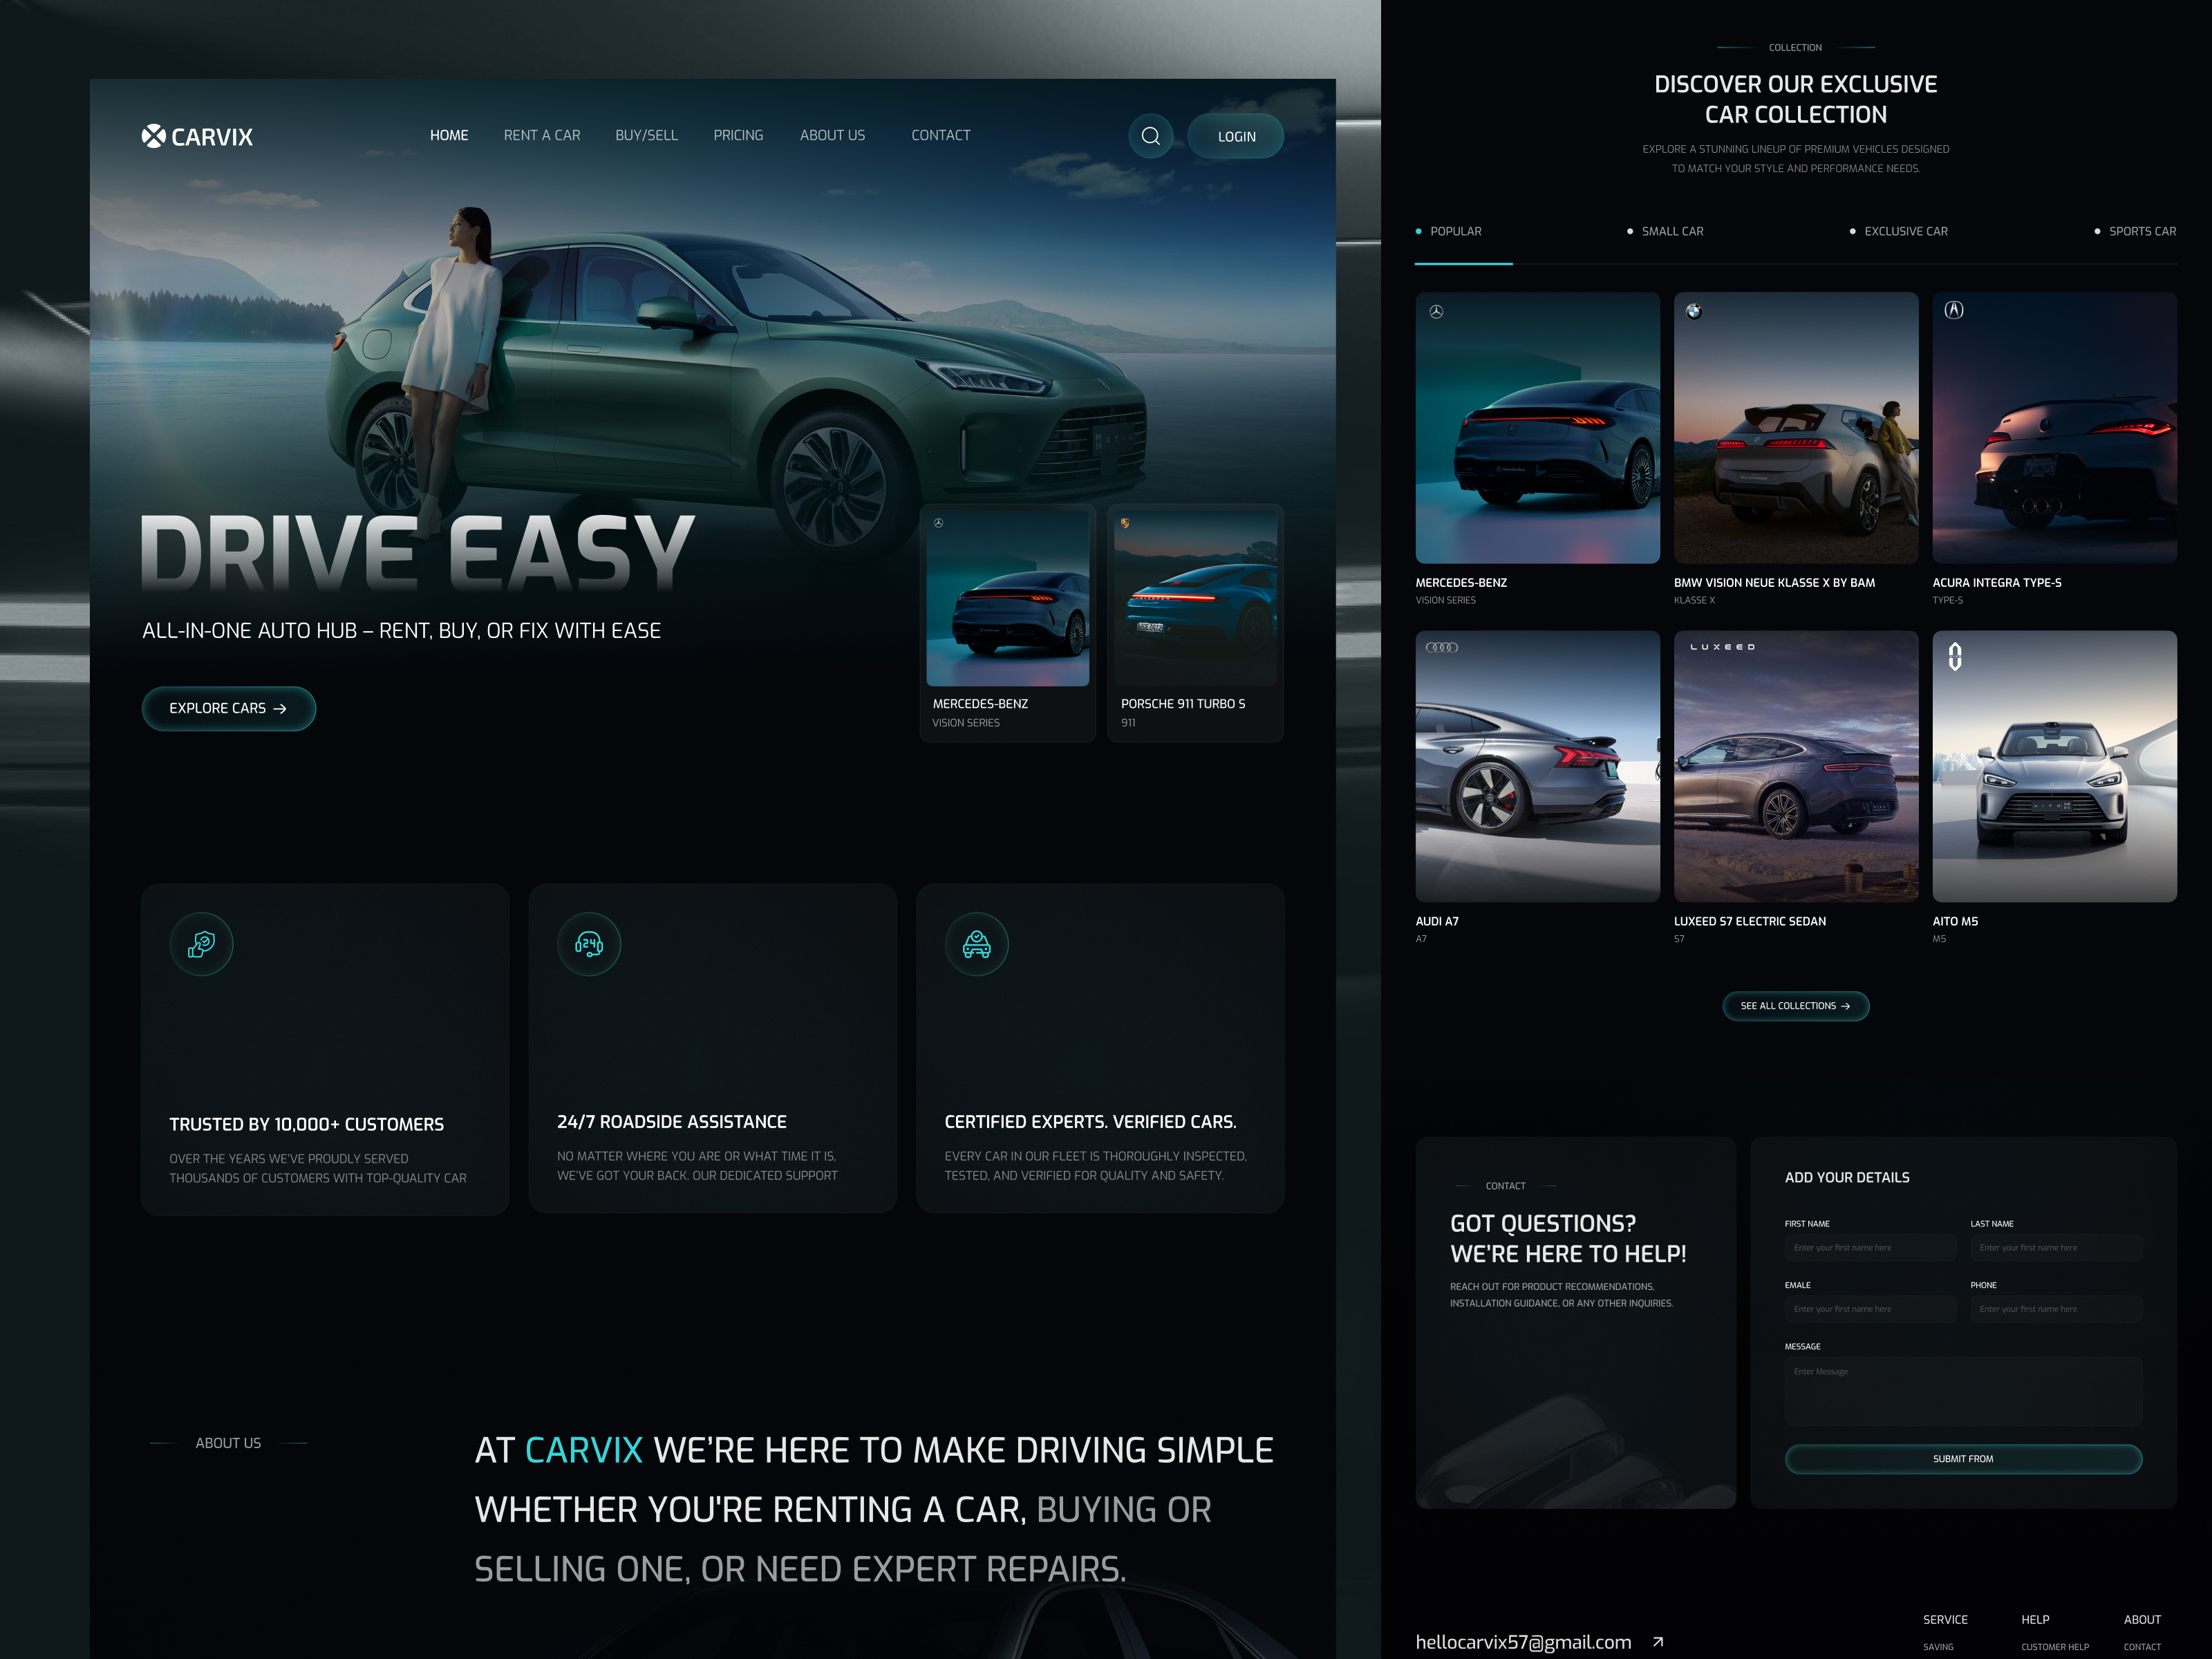Click the SEE ALL COLLECTIONS button
This screenshot has width=2212, height=1659.
1795,1006
